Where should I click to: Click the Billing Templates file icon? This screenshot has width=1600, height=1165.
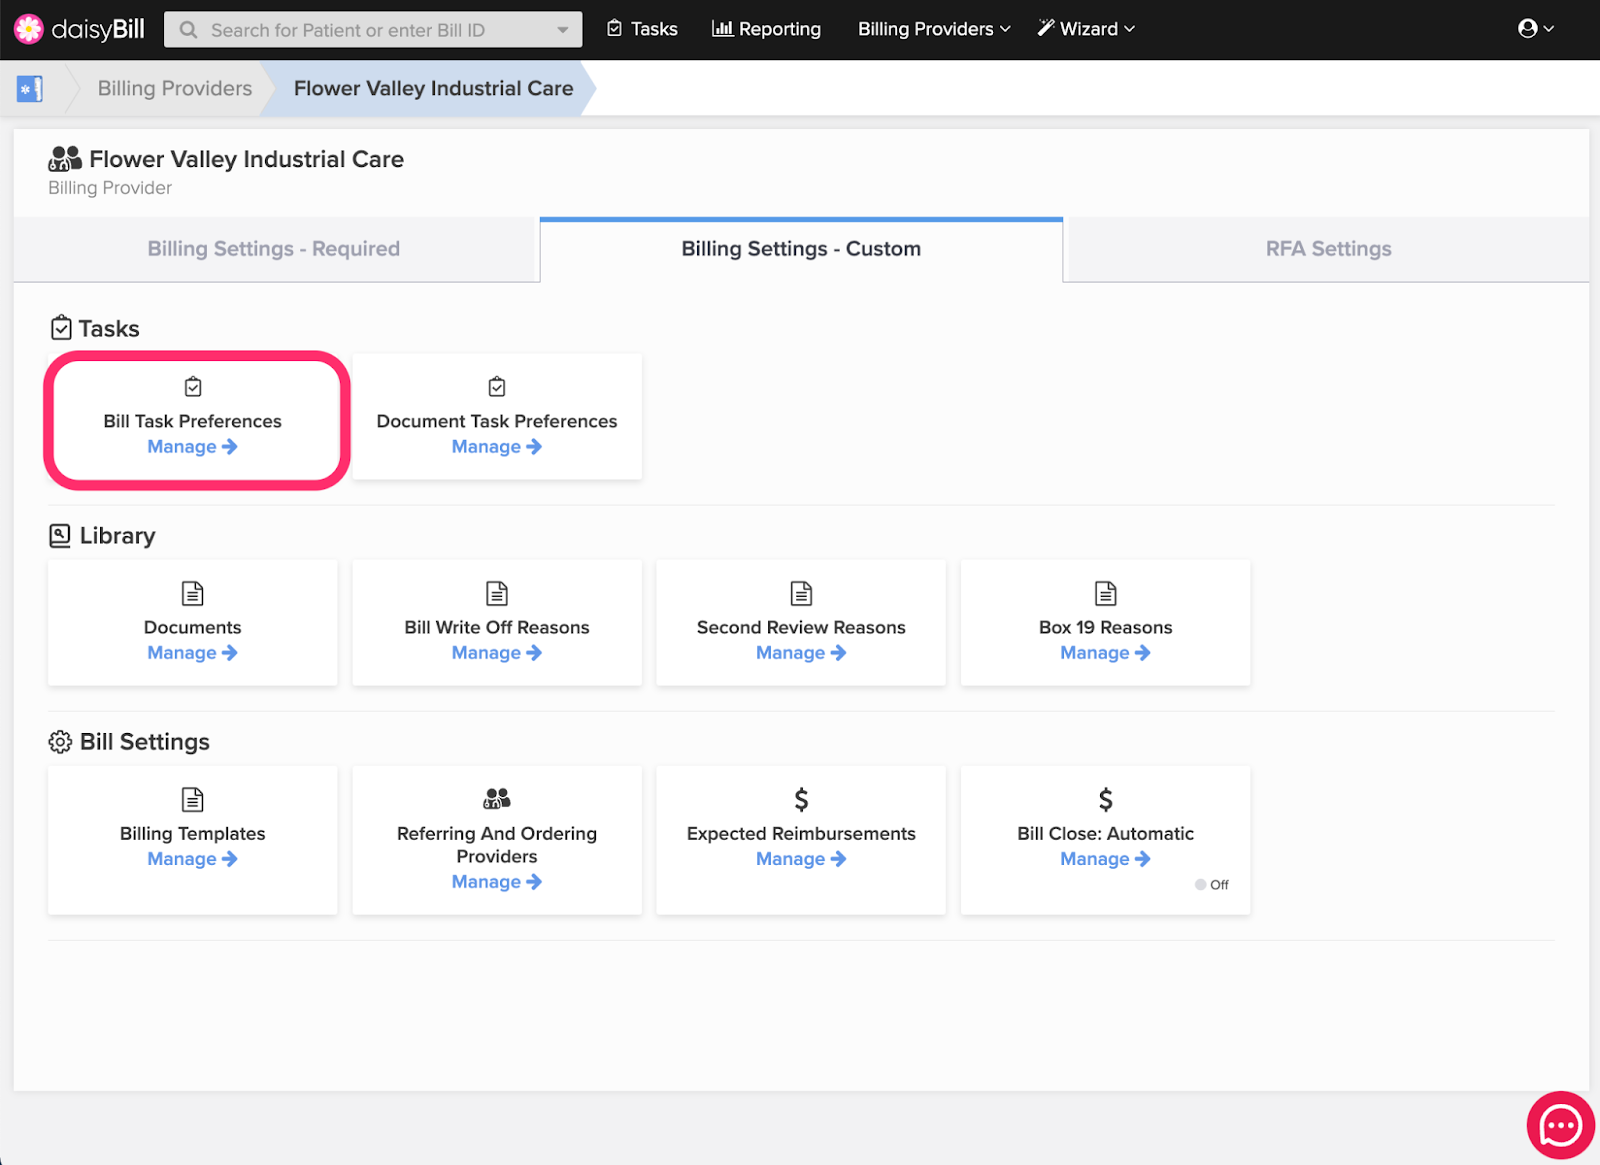click(x=193, y=799)
